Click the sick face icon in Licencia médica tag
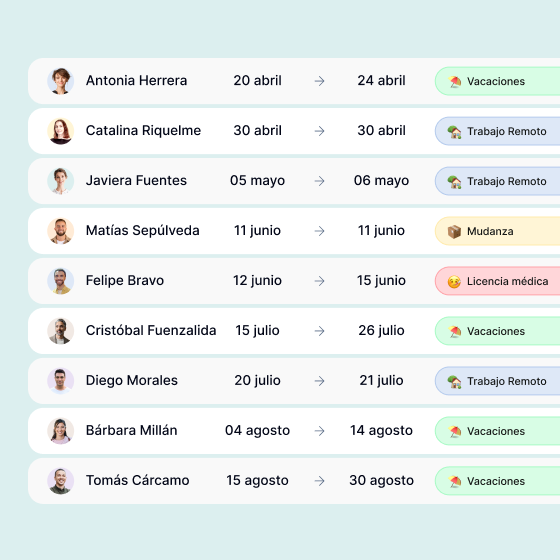560x560 pixels. [x=455, y=281]
